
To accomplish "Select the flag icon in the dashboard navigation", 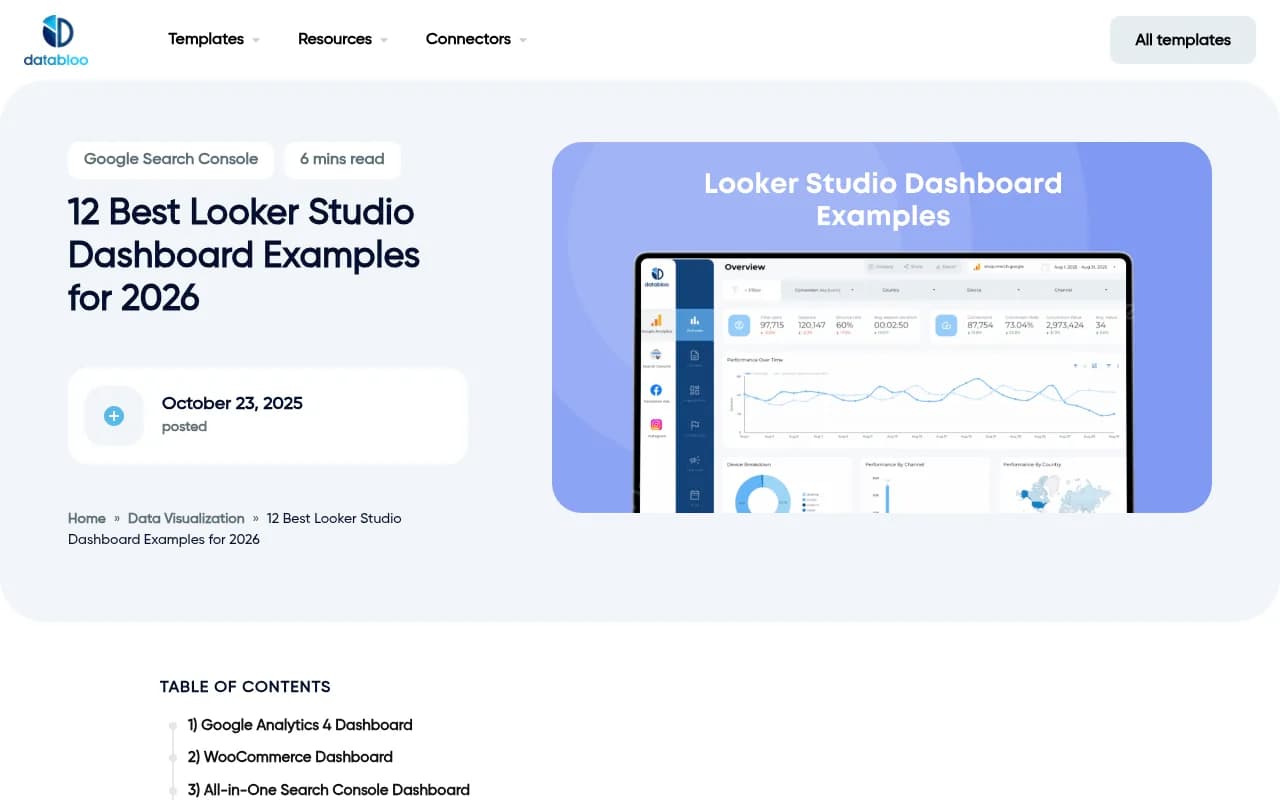I will [696, 424].
